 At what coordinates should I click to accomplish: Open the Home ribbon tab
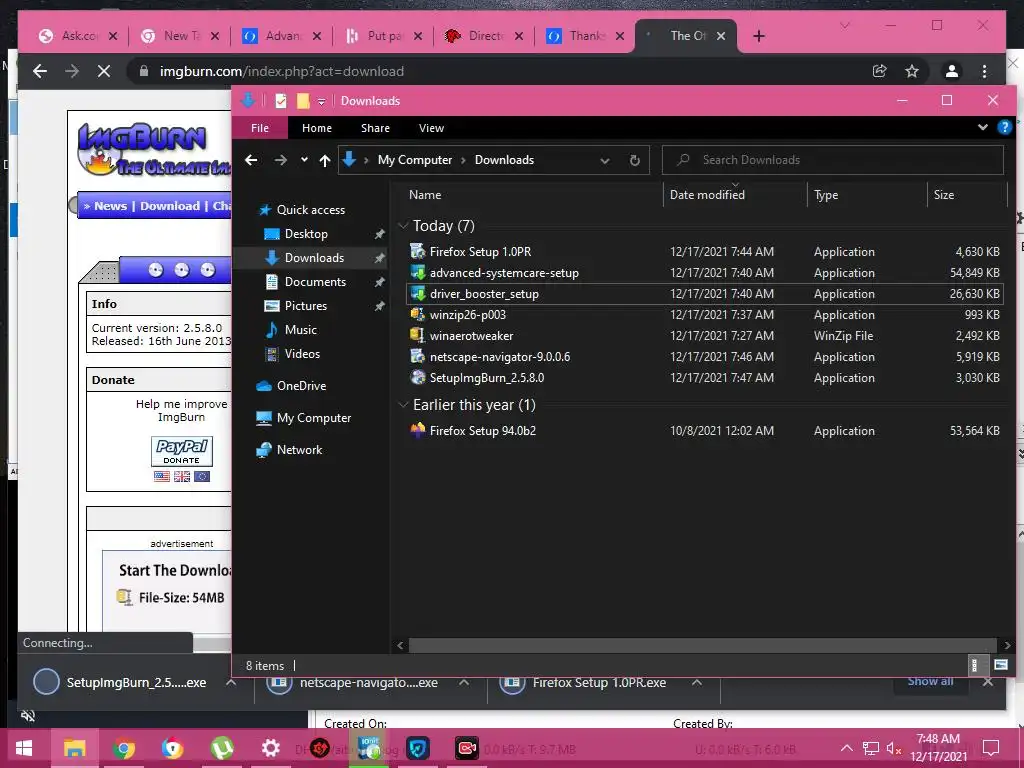pyautogui.click(x=317, y=128)
